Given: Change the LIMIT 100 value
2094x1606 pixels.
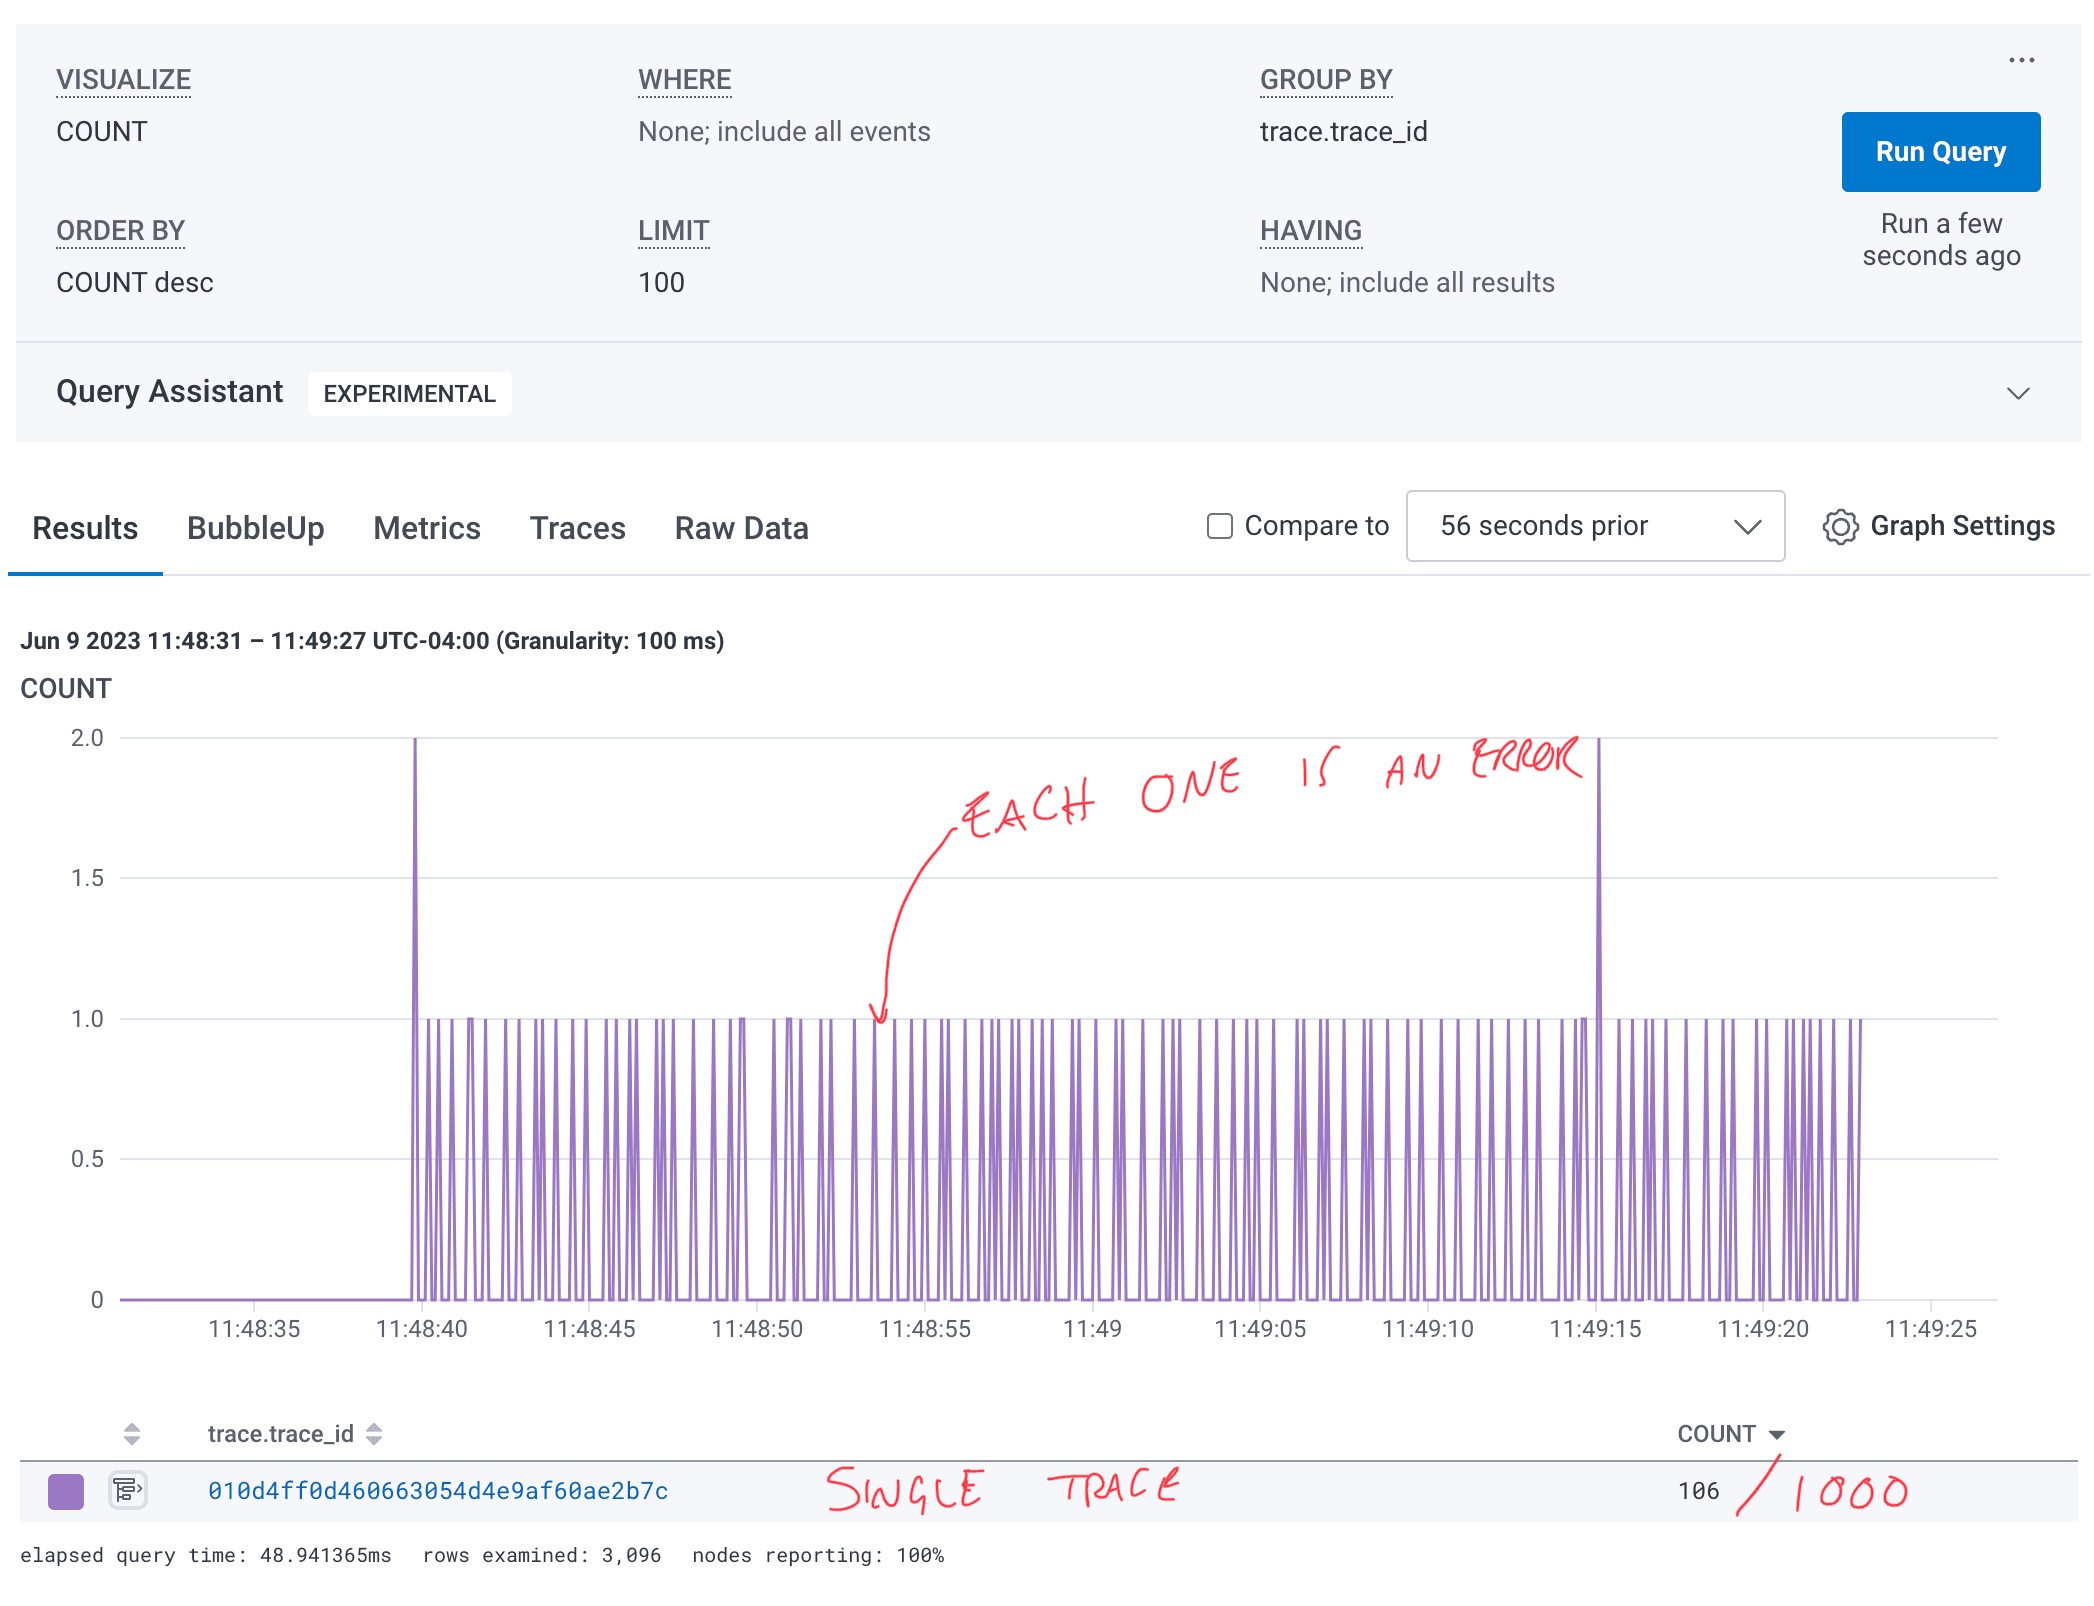Looking at the screenshot, I should tap(661, 283).
